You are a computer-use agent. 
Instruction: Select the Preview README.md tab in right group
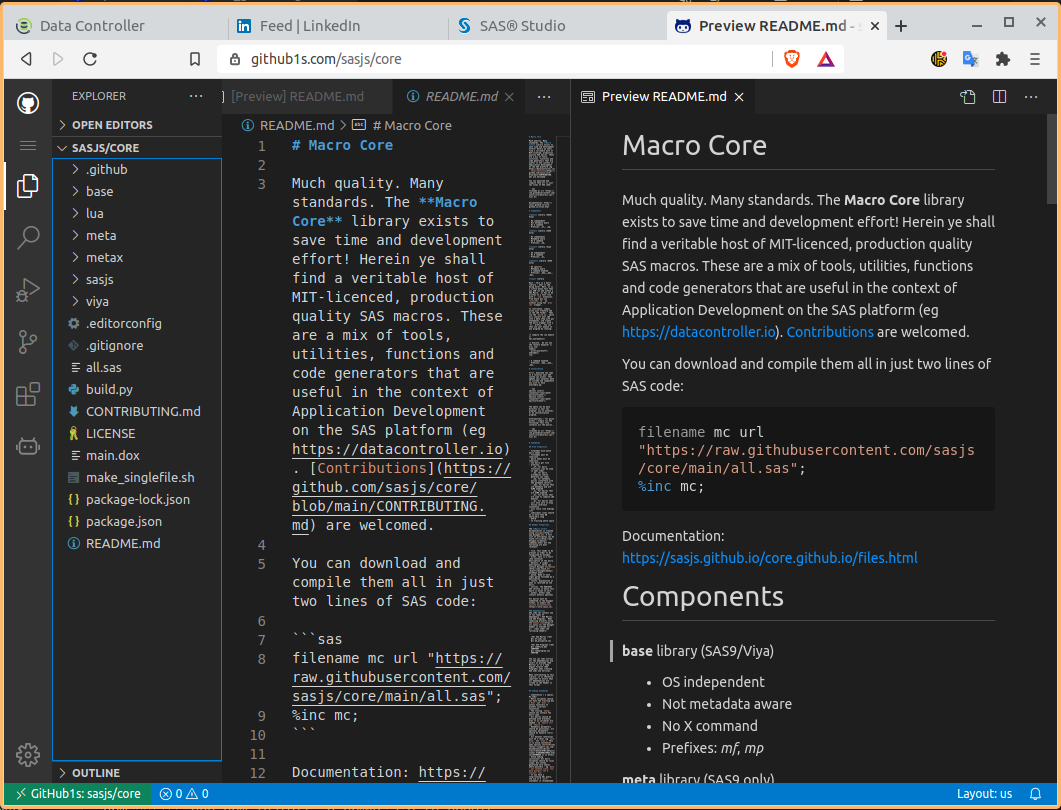pyautogui.click(x=663, y=97)
